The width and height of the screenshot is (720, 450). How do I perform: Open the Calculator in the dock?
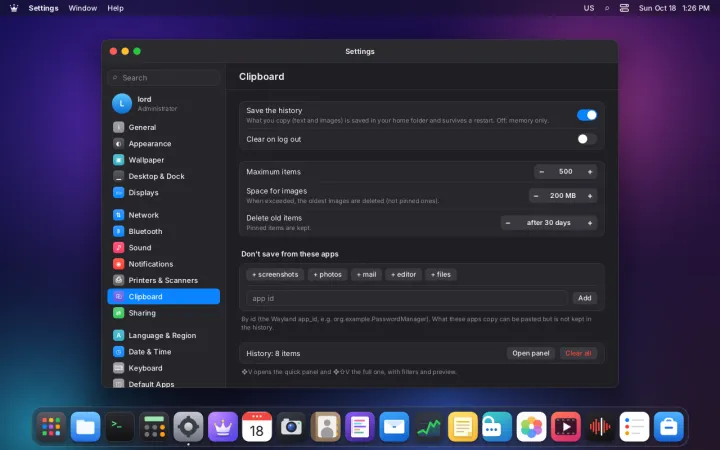[x=154, y=427]
